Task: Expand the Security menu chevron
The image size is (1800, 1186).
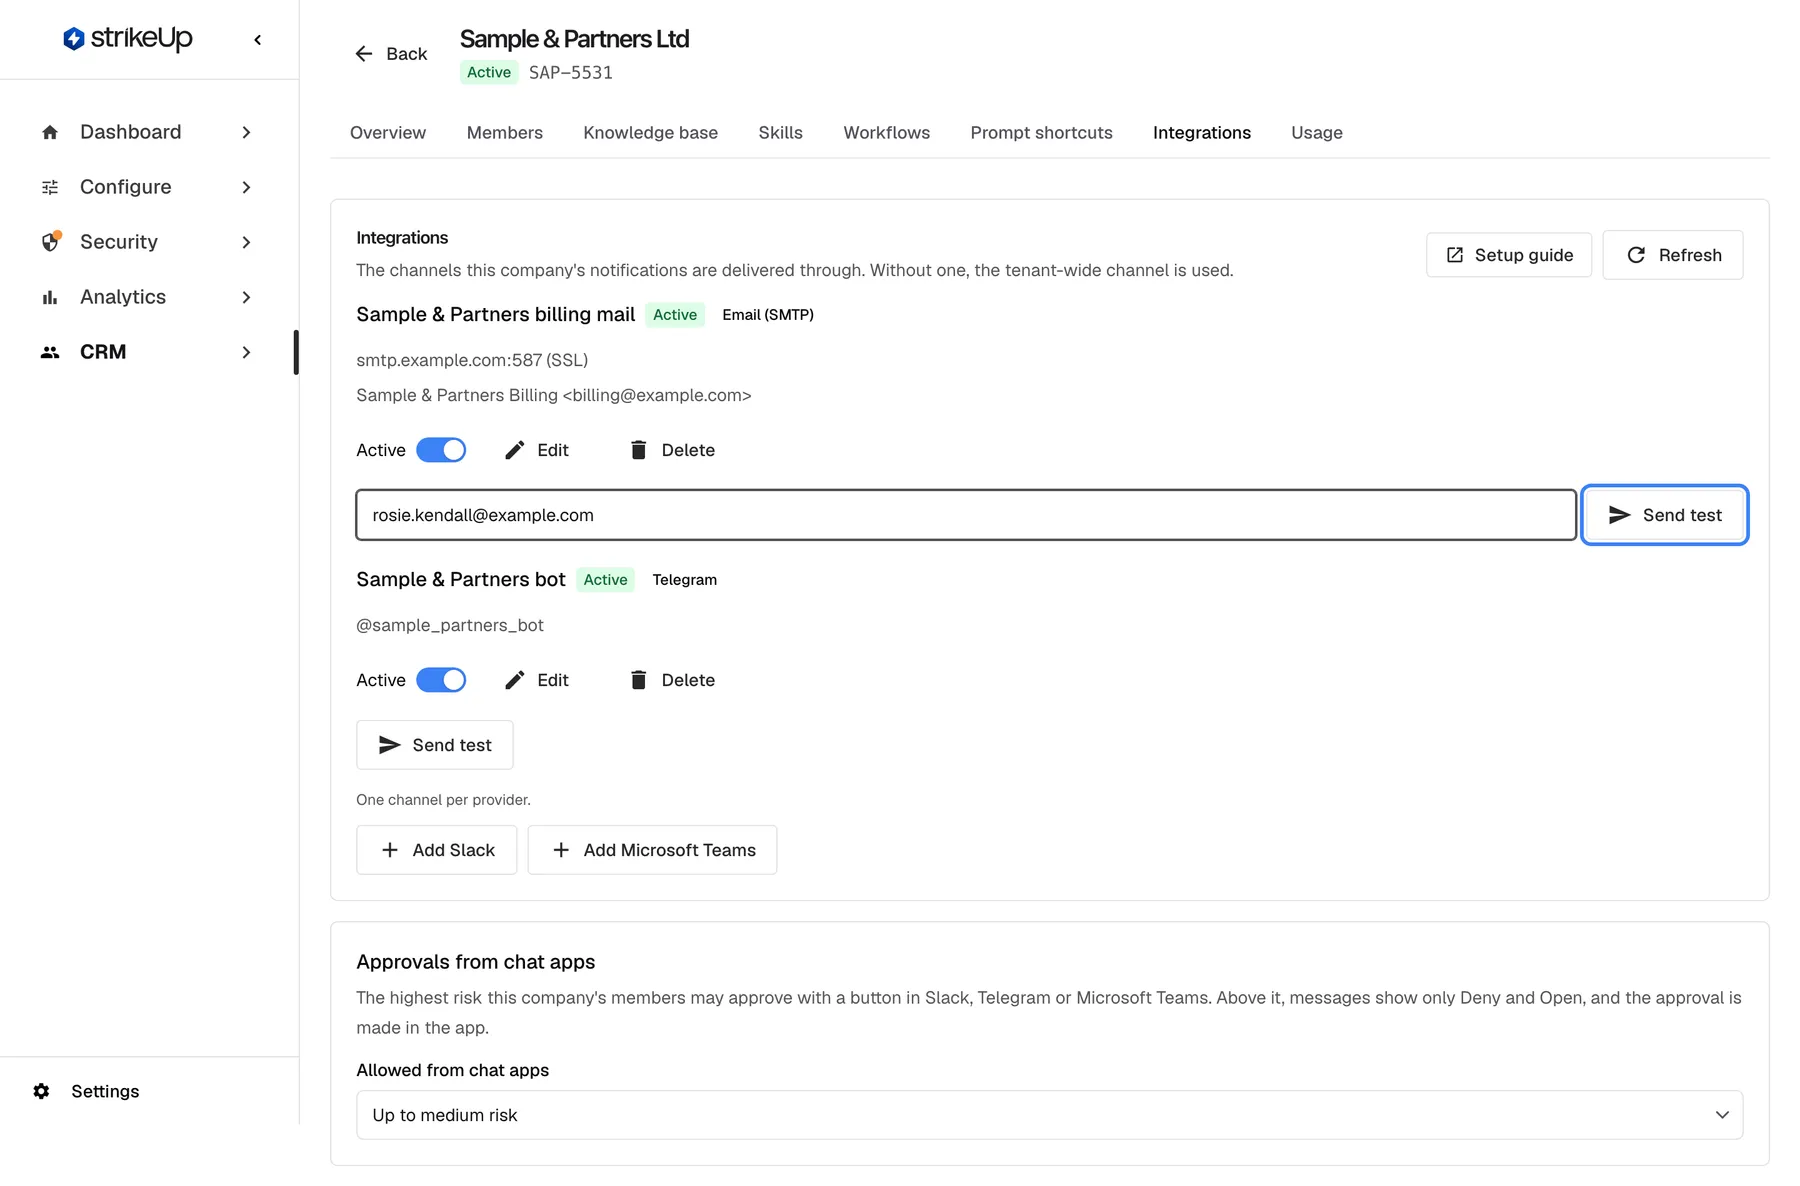Action: point(246,242)
